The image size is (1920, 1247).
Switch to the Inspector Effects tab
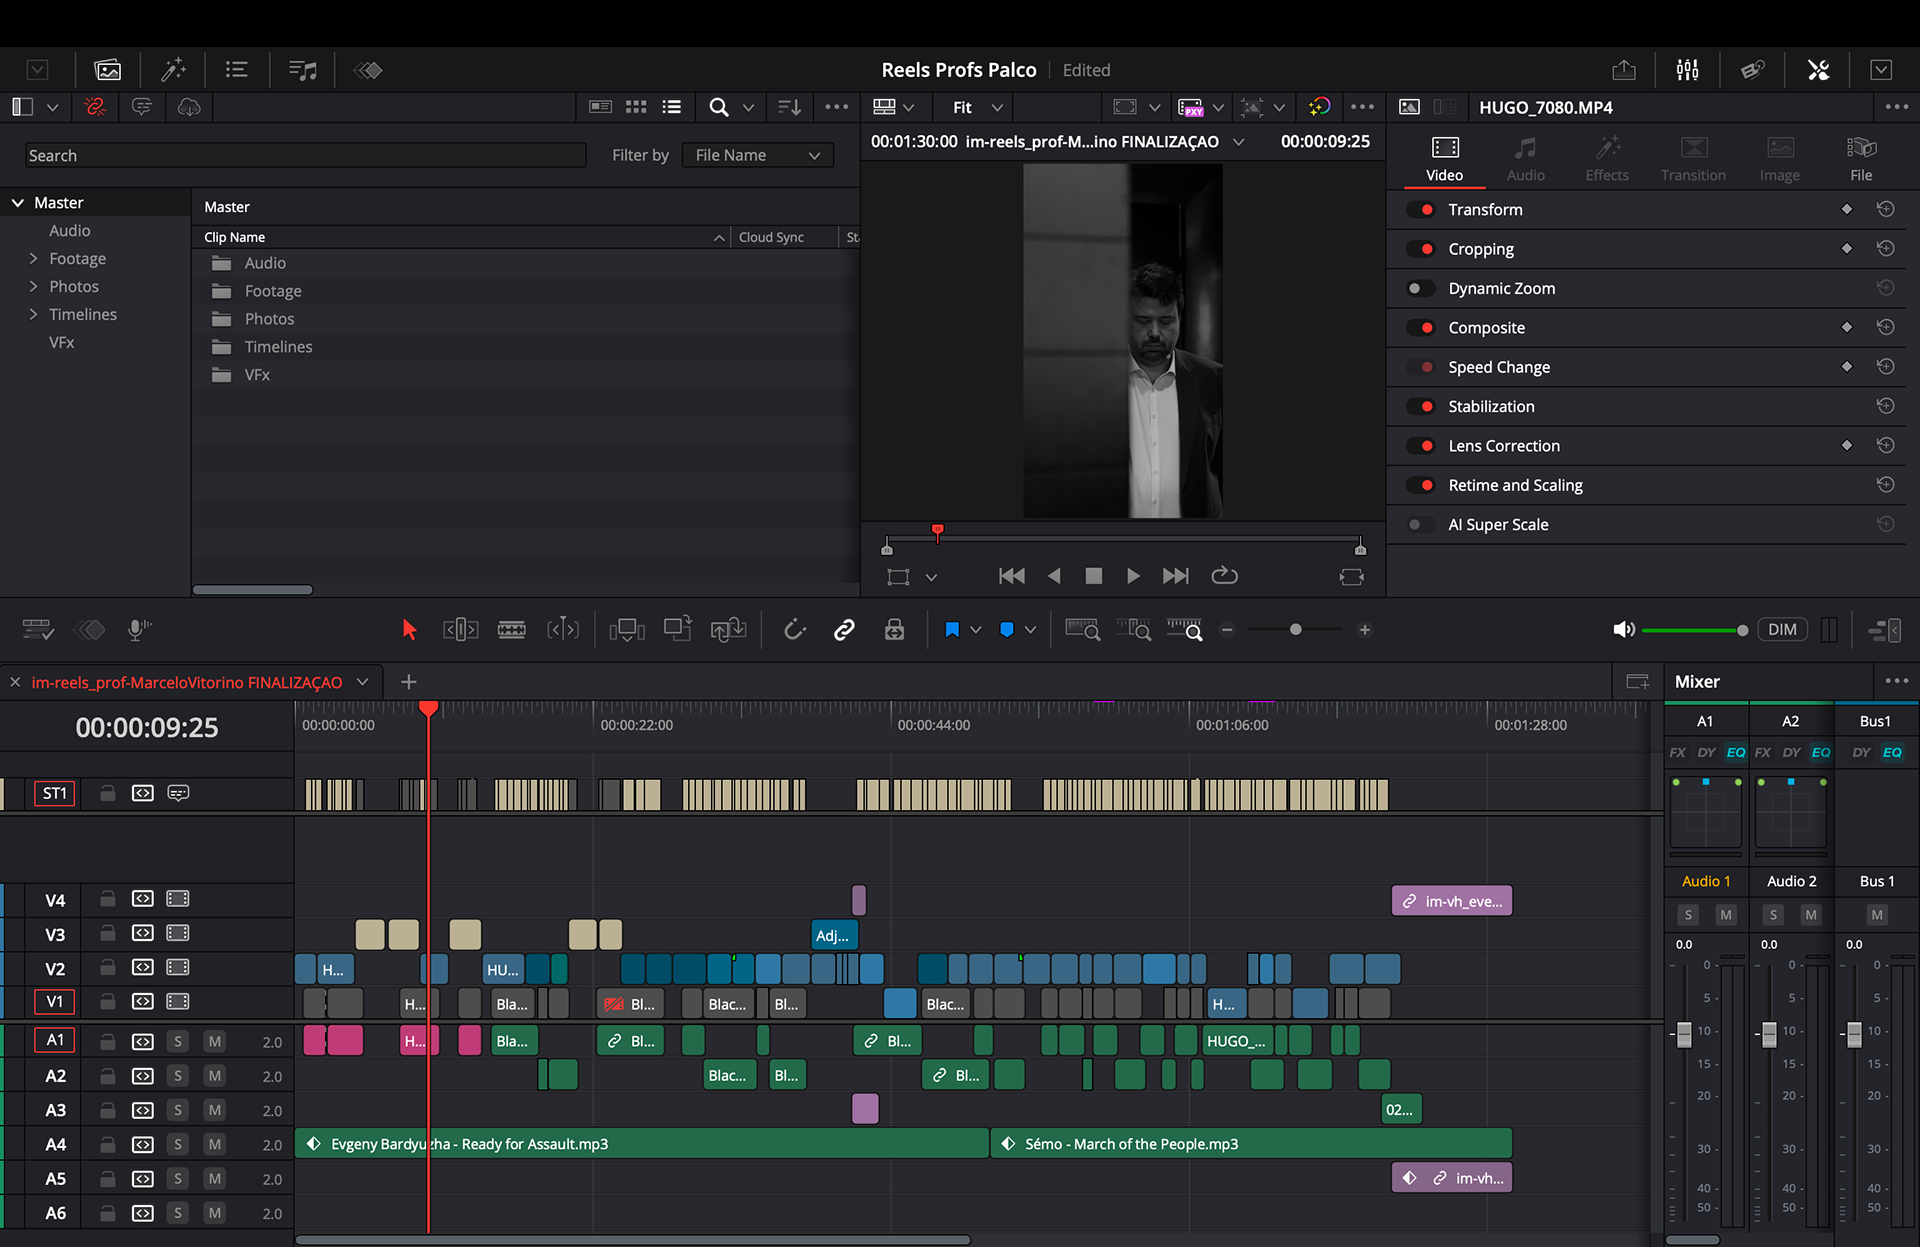pyautogui.click(x=1607, y=159)
